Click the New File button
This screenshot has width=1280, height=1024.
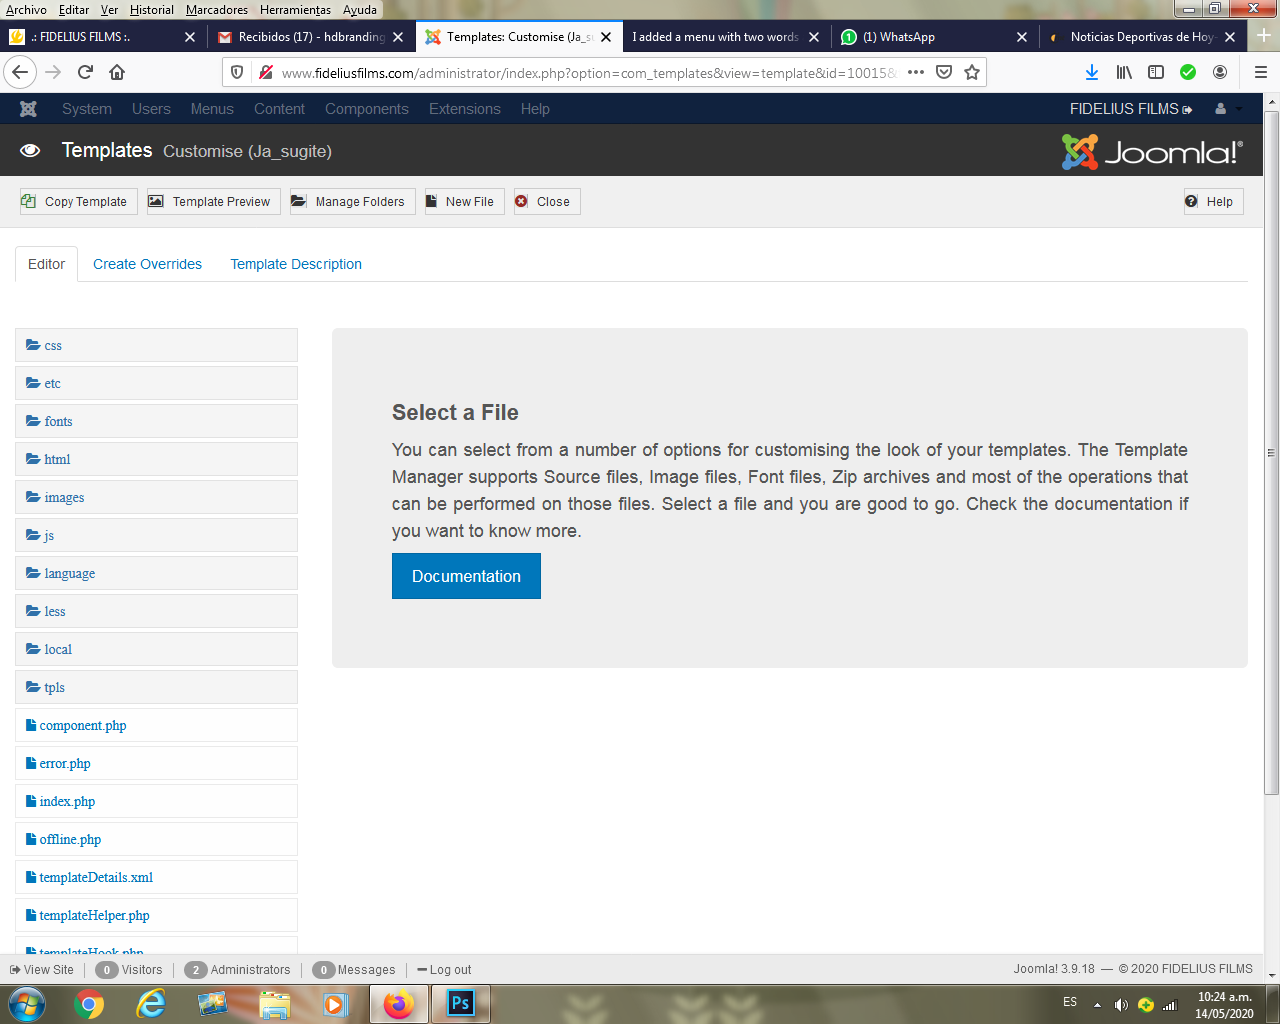pos(465,201)
